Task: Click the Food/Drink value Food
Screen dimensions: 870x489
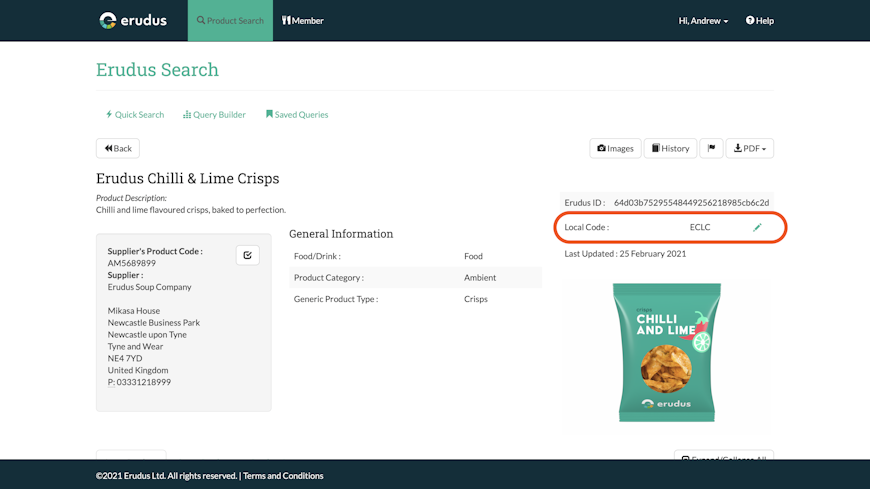Action: coord(473,256)
